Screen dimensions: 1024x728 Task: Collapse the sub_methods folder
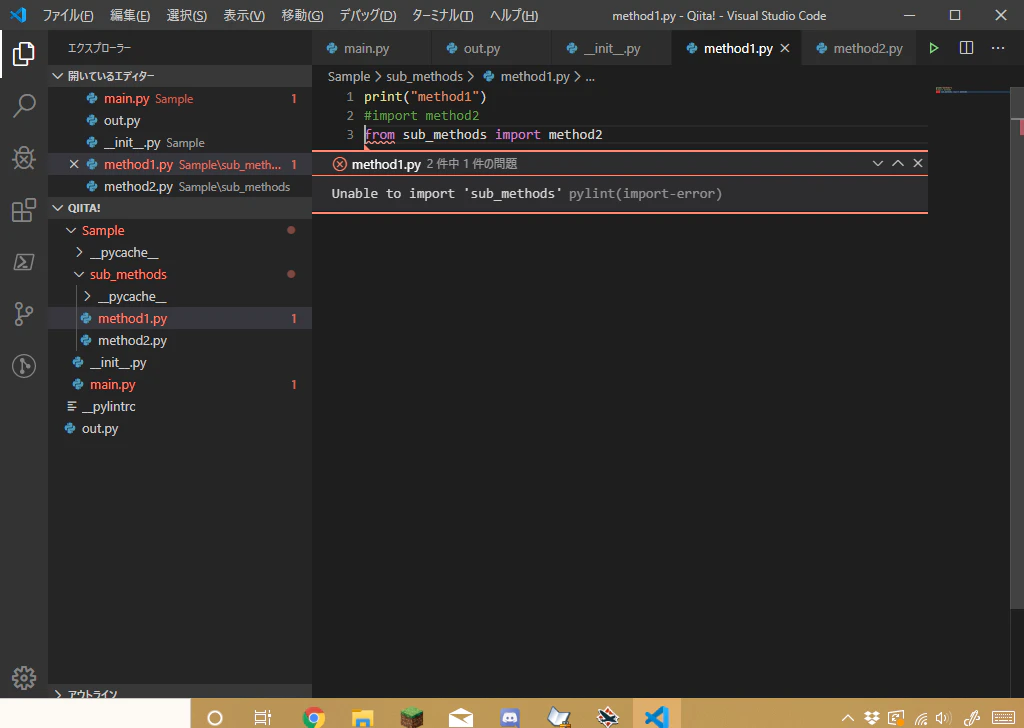pos(79,274)
